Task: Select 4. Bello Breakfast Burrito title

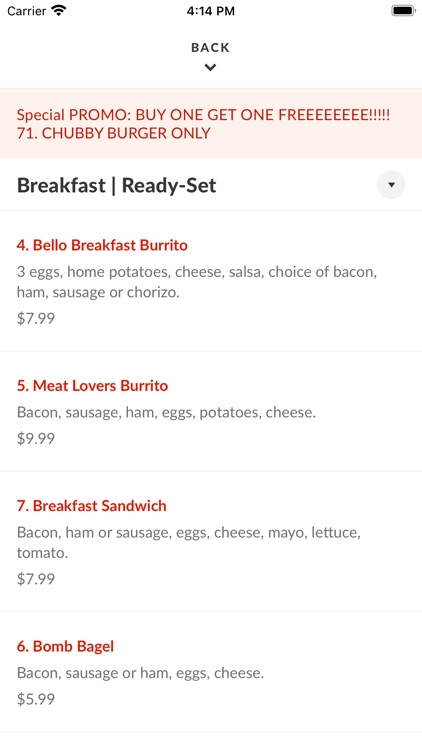Action: (102, 245)
